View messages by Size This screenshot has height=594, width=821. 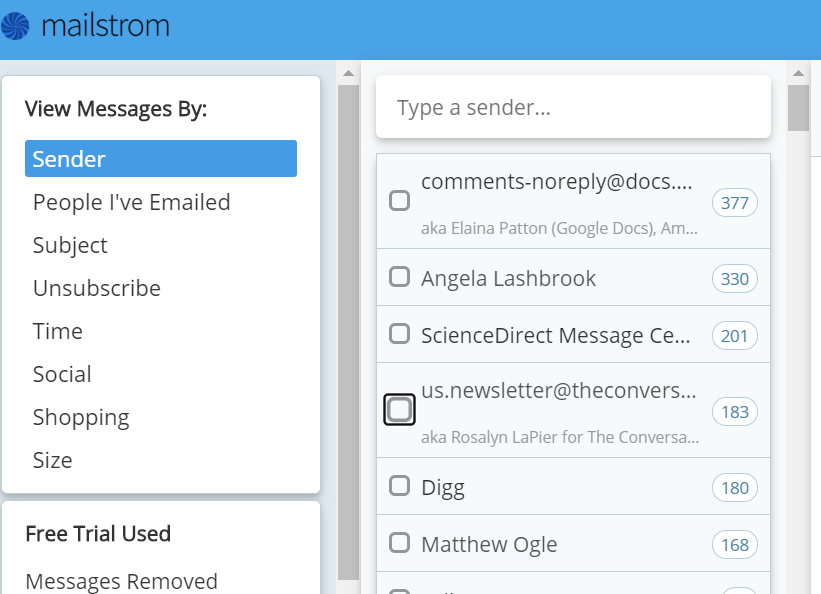(x=52, y=460)
